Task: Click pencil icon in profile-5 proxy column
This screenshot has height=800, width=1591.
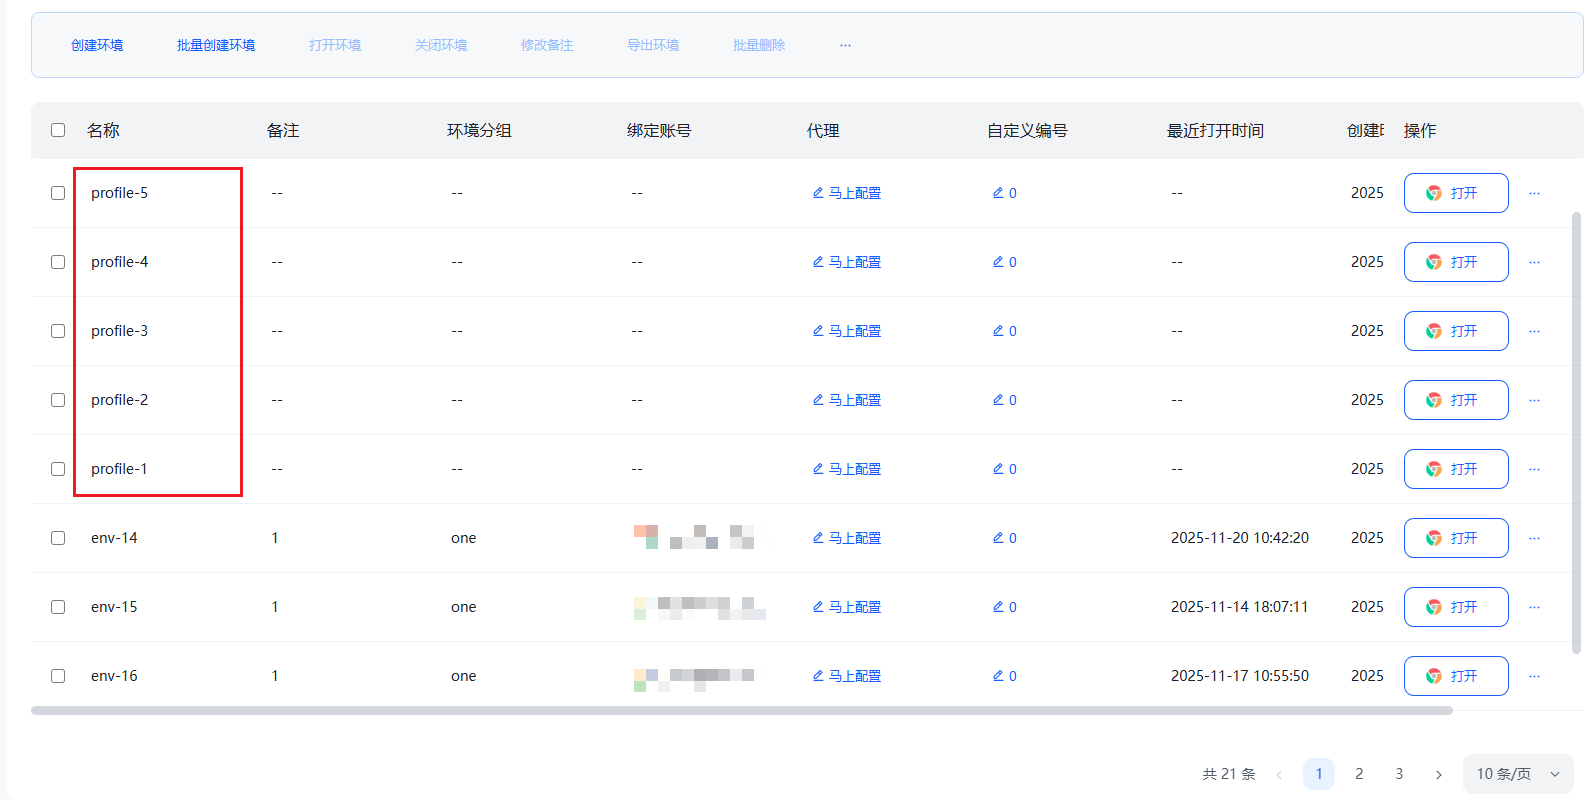Action: pyautogui.click(x=817, y=193)
